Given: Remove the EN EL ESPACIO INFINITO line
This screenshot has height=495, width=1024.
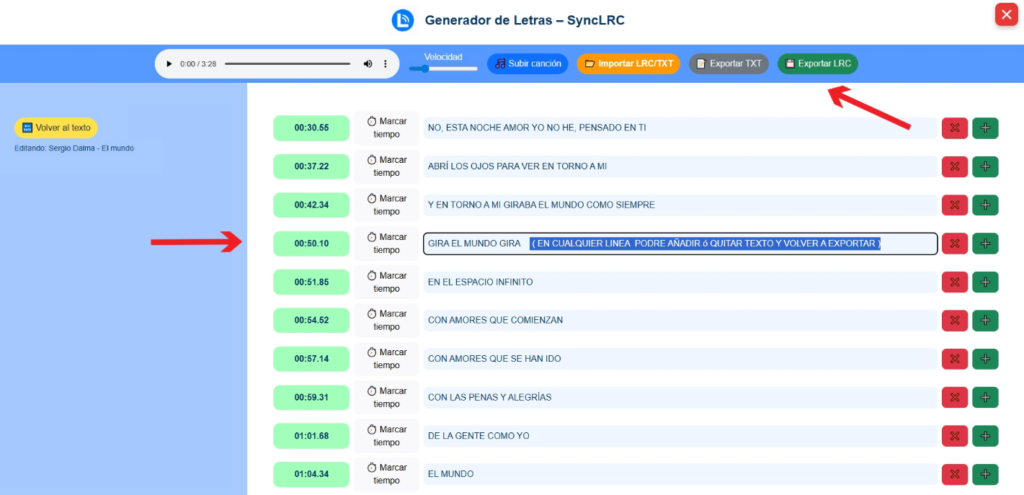Looking at the screenshot, I should click(x=954, y=282).
